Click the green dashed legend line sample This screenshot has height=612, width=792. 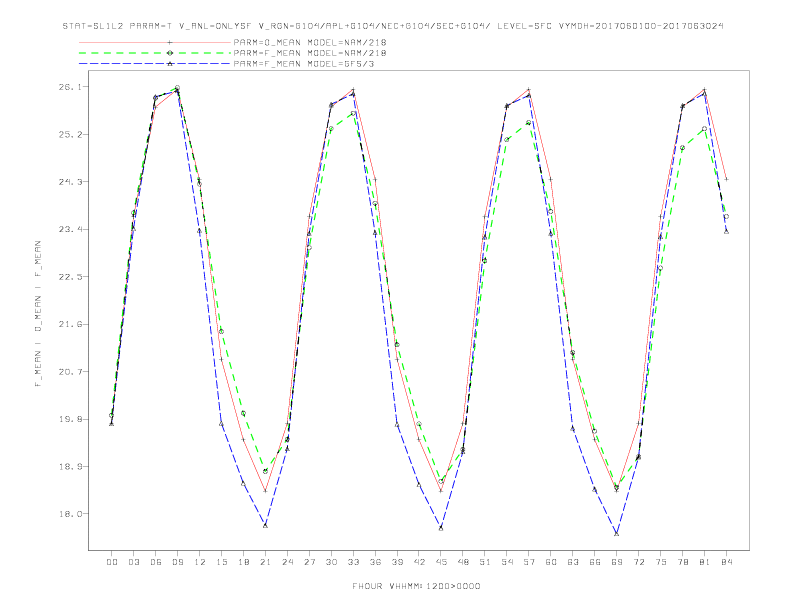155,53
